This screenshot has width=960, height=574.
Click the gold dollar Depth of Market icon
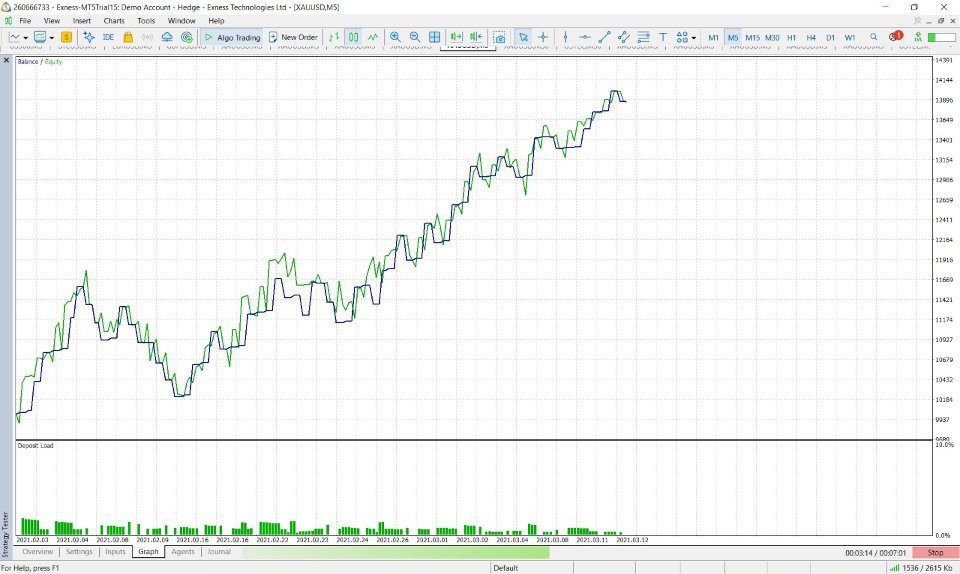(66, 37)
